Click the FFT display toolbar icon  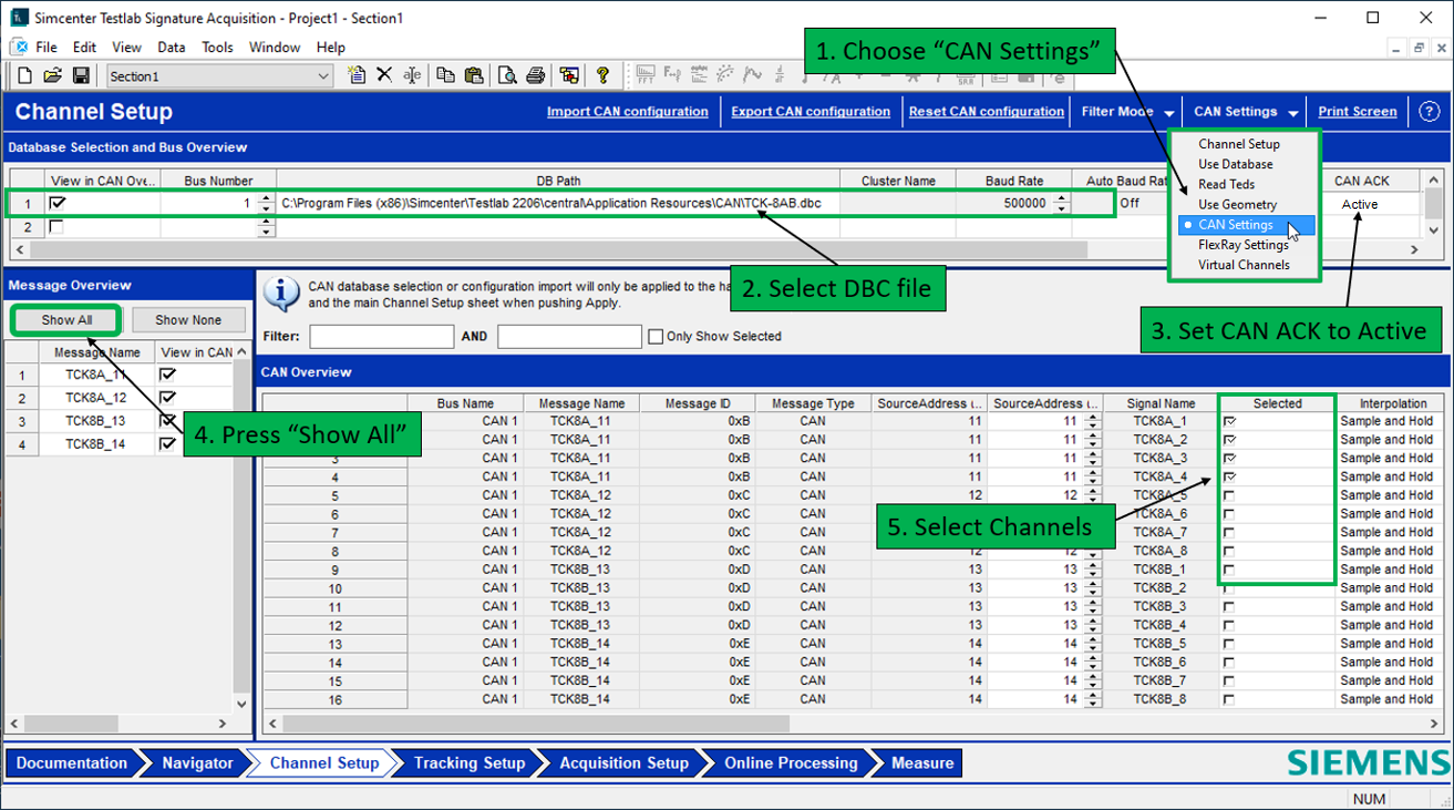pos(645,75)
